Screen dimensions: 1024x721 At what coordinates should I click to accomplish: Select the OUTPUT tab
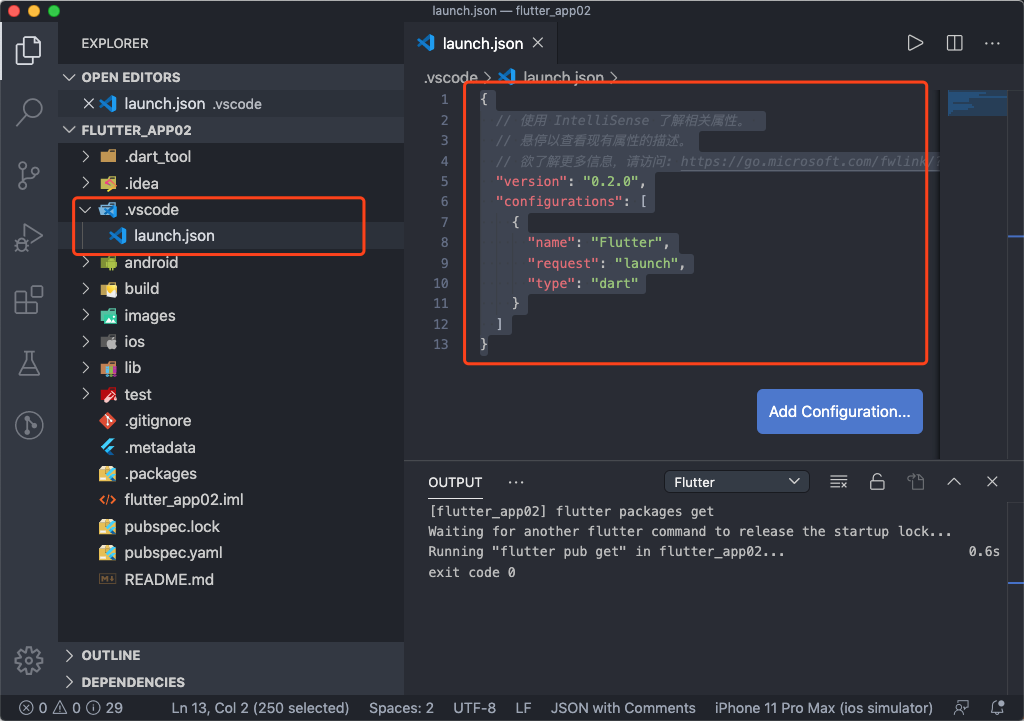(x=454, y=481)
